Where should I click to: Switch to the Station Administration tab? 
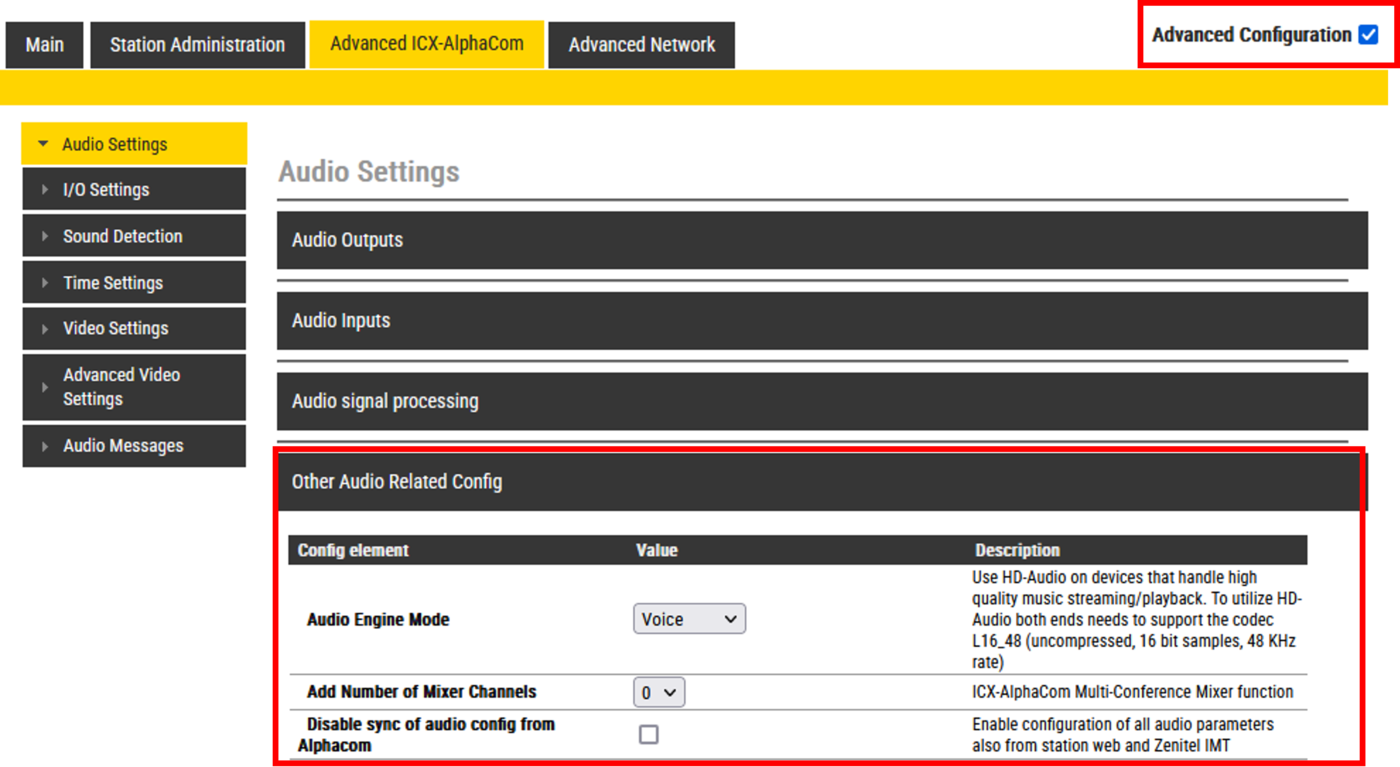click(197, 44)
